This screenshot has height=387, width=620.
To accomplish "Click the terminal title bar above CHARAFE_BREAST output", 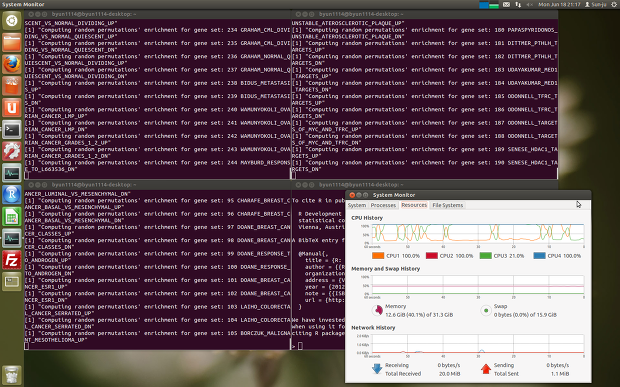I will (157, 185).
